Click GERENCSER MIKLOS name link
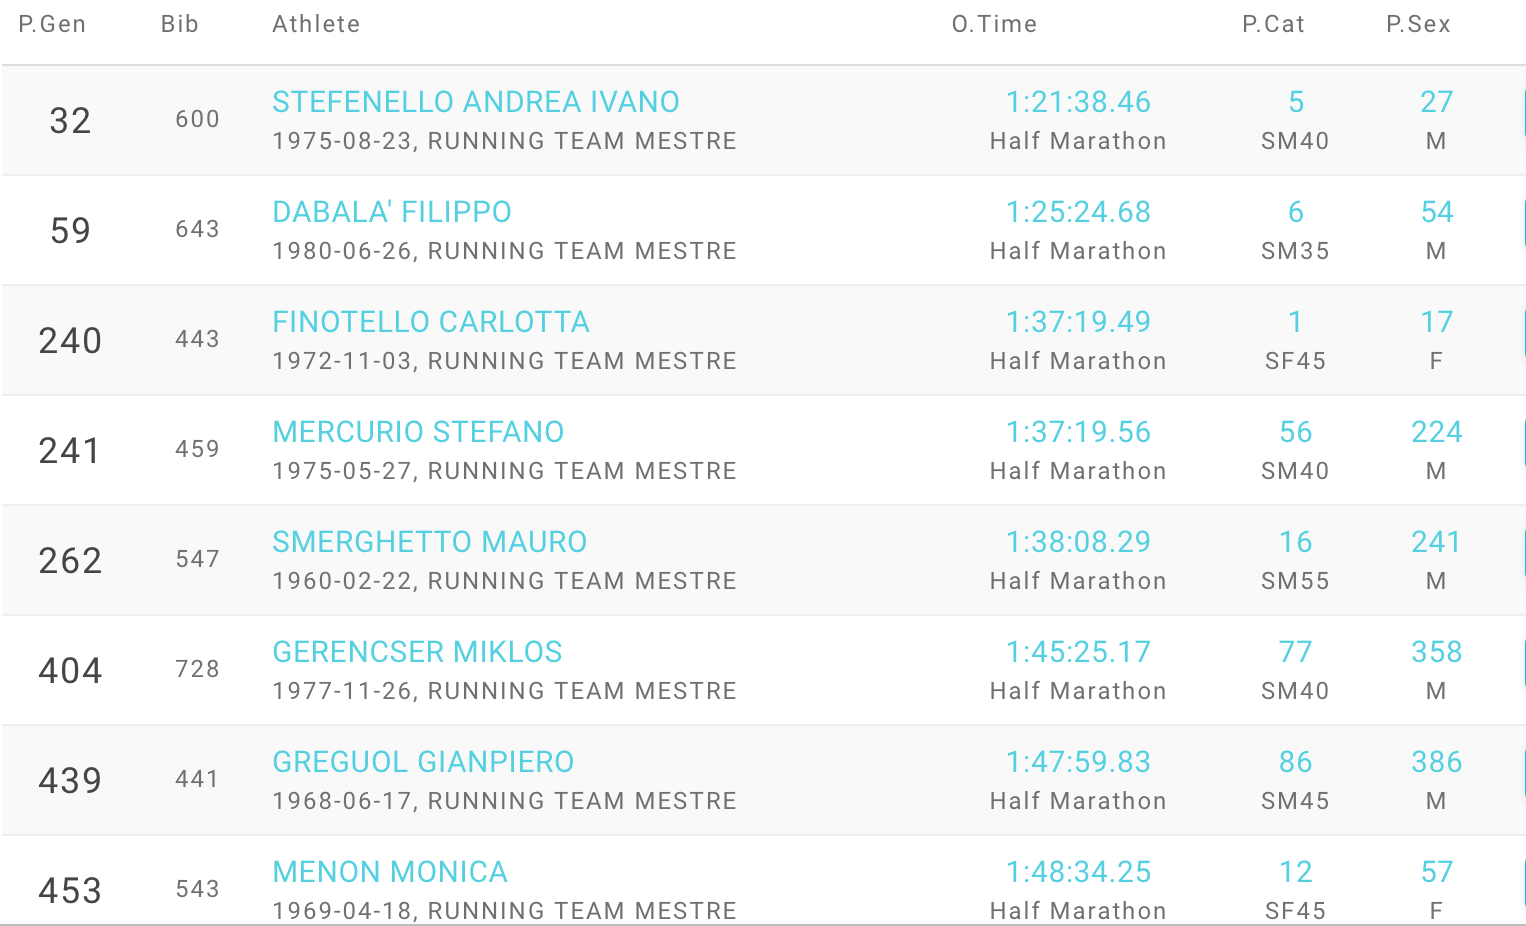The image size is (1526, 926). 417,652
